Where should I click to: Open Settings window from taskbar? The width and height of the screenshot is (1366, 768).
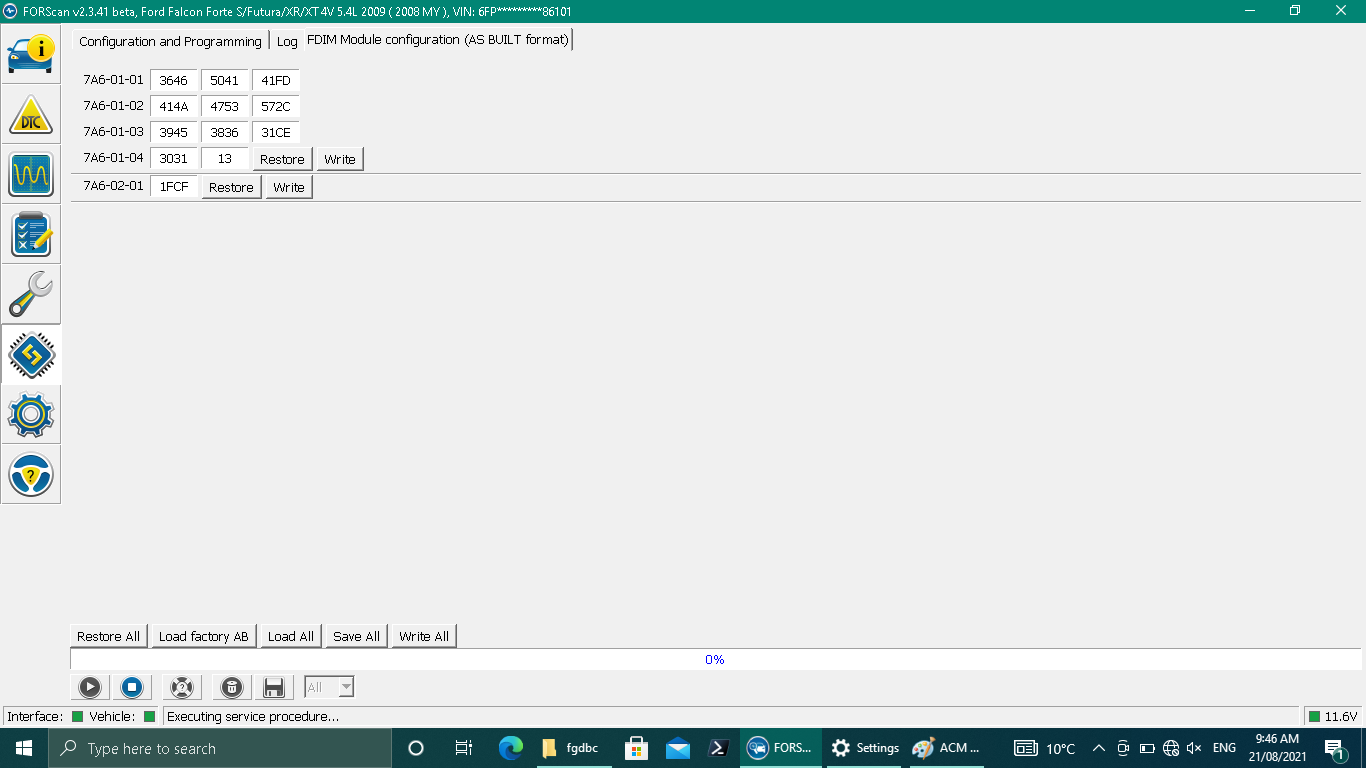(866, 748)
